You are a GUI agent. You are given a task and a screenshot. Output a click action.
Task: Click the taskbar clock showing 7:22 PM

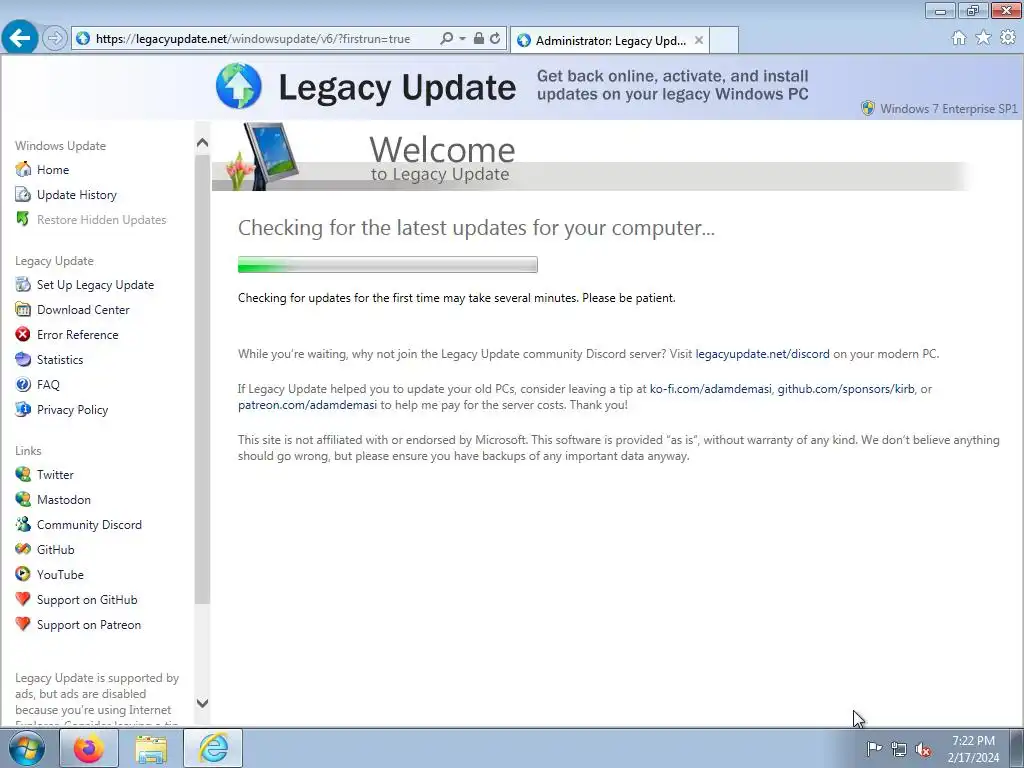pyautogui.click(x=974, y=749)
